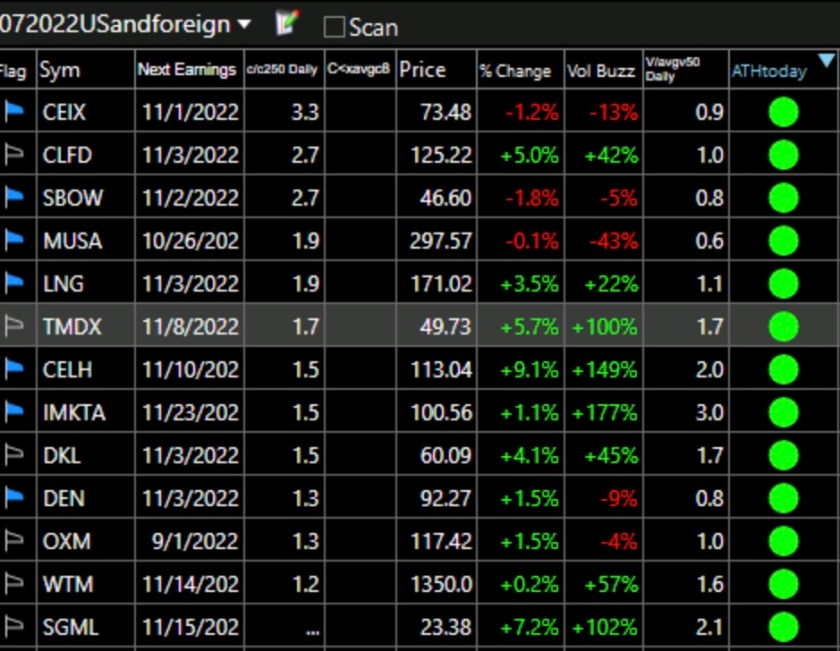Screen dimensions: 840x651
Task: Select the IMKTA symbol
Action: (74, 412)
